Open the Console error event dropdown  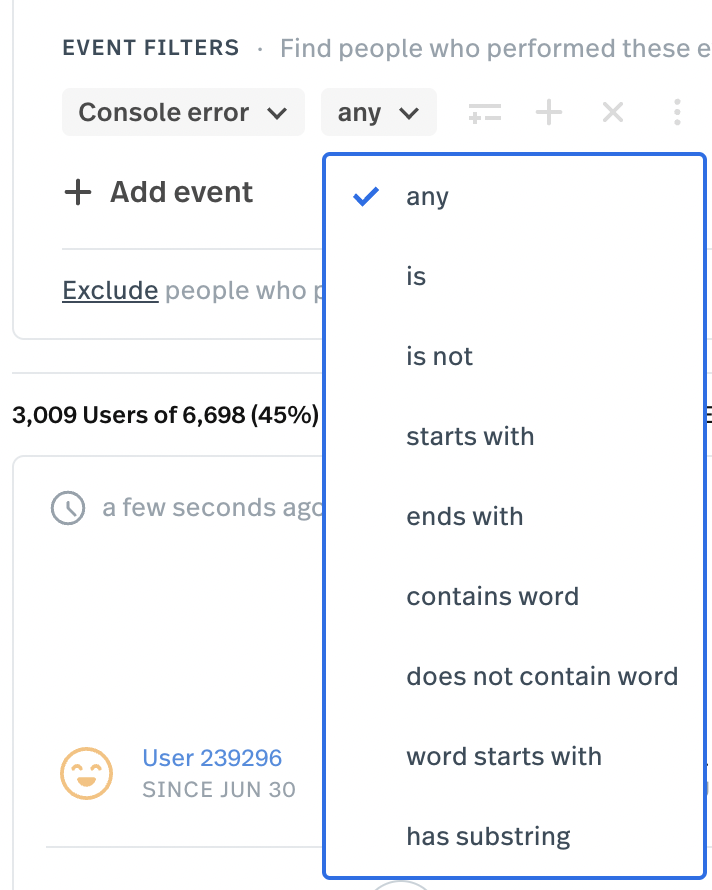(183, 112)
